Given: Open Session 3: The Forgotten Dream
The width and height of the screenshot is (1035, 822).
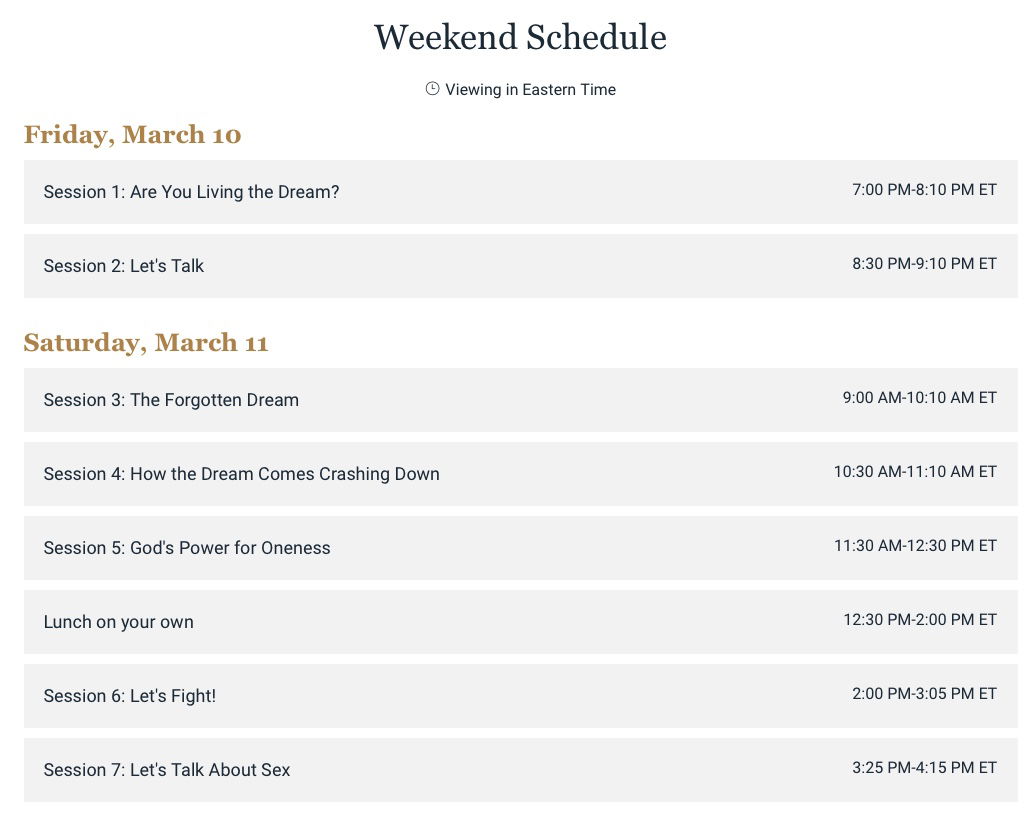Looking at the screenshot, I should point(521,400).
